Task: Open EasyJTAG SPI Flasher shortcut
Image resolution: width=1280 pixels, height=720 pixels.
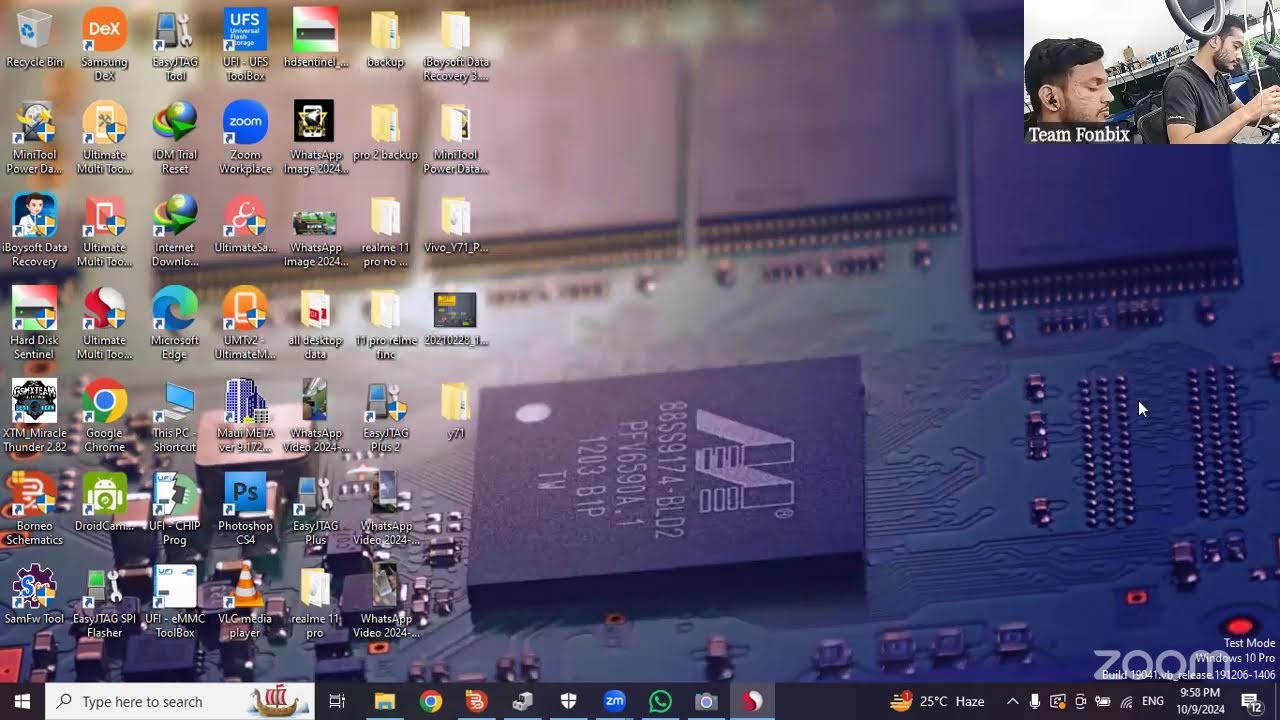Action: tap(105, 602)
